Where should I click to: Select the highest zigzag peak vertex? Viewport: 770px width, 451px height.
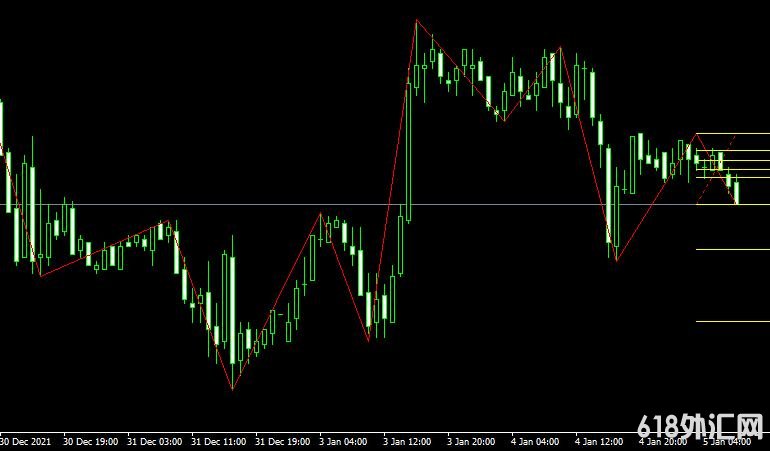(x=416, y=20)
